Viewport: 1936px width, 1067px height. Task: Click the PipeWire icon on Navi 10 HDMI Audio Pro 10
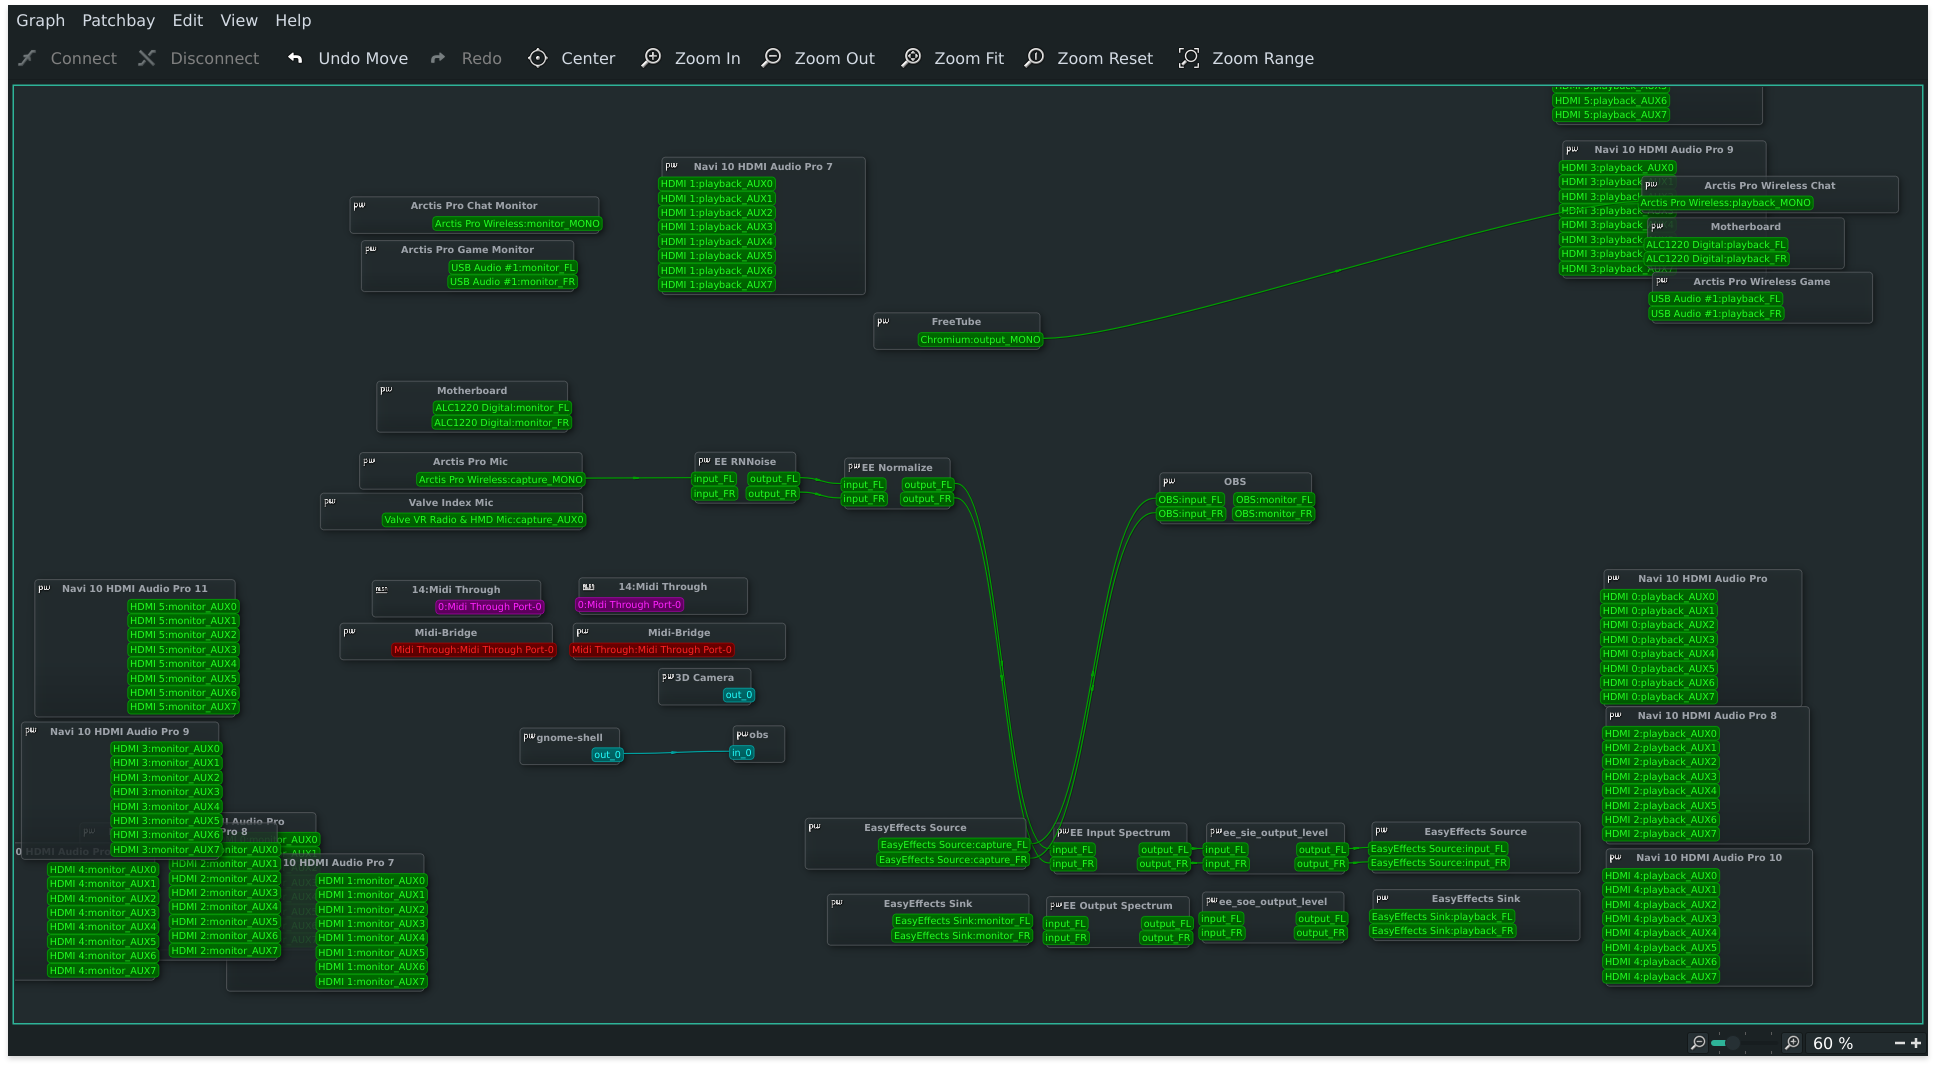click(x=1614, y=857)
